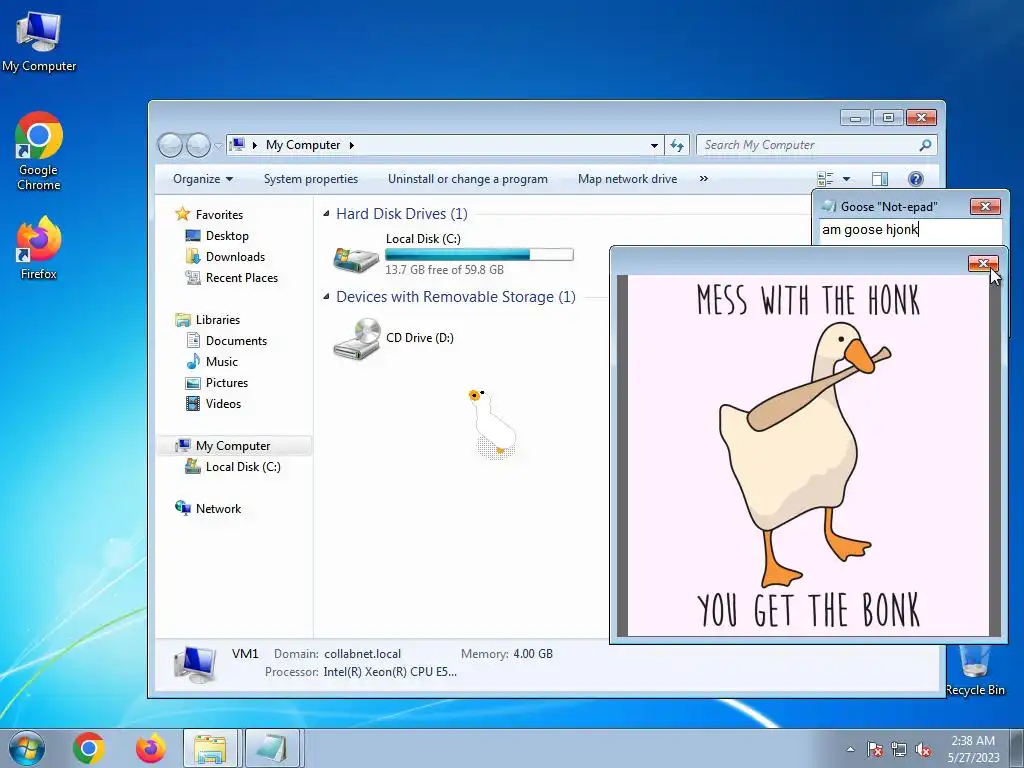This screenshot has height=768, width=1024.
Task: Open the view options dropdown arrow
Action: (846, 179)
